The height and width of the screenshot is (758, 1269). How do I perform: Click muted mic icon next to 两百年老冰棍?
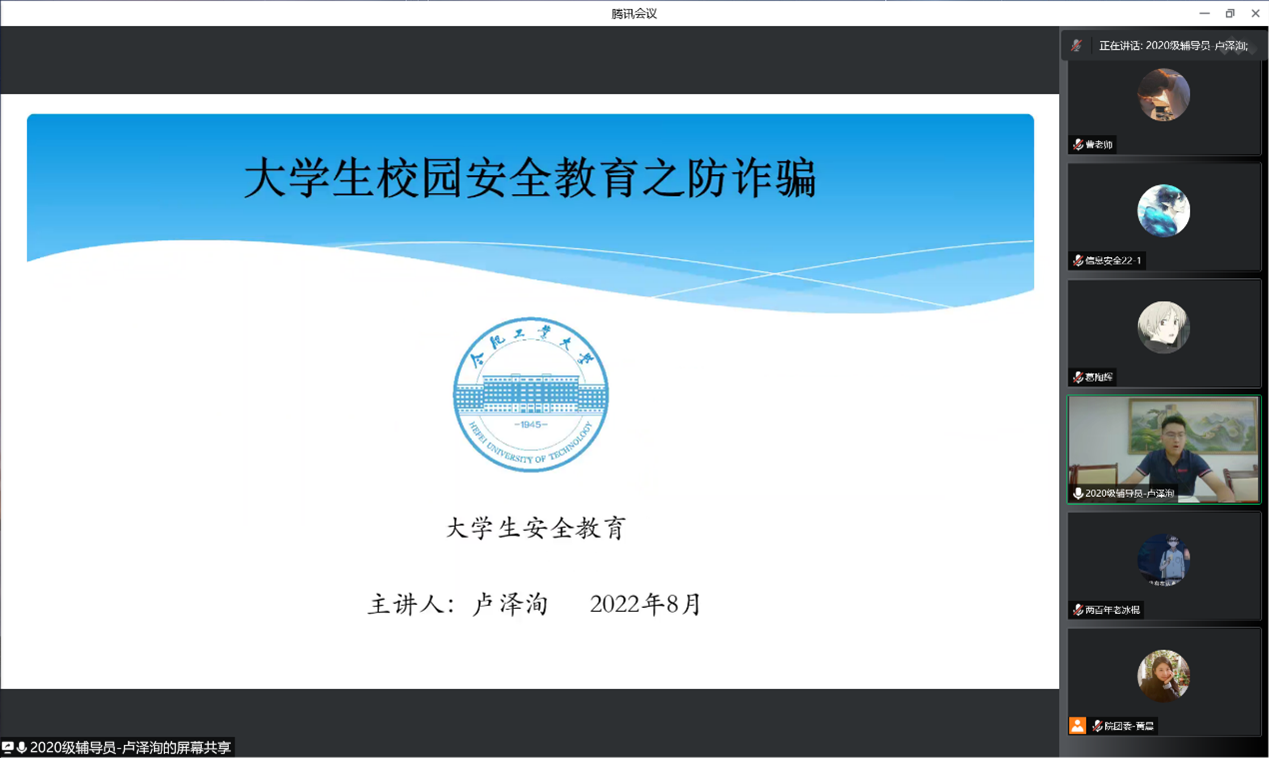1078,610
